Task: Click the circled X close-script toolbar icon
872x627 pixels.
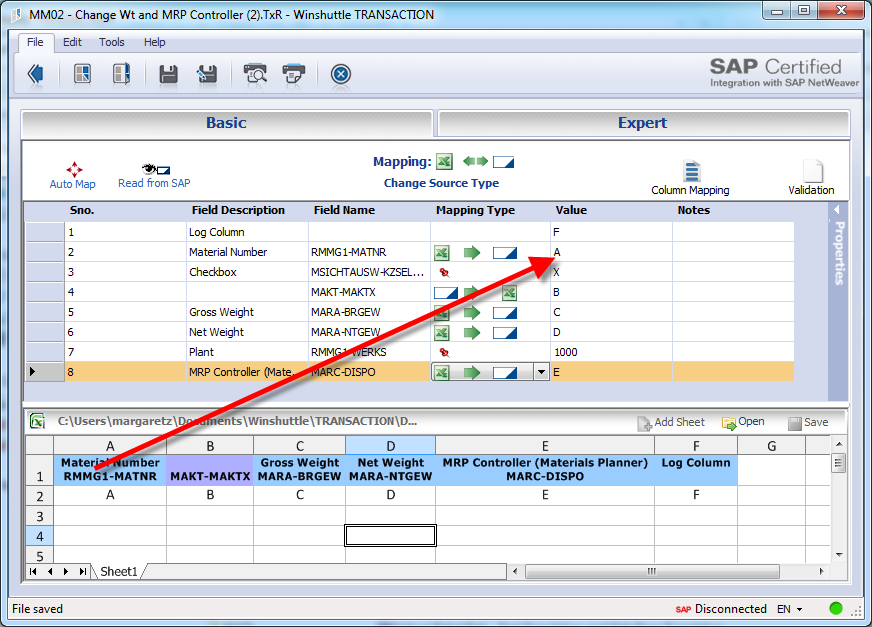Action: 341,74
